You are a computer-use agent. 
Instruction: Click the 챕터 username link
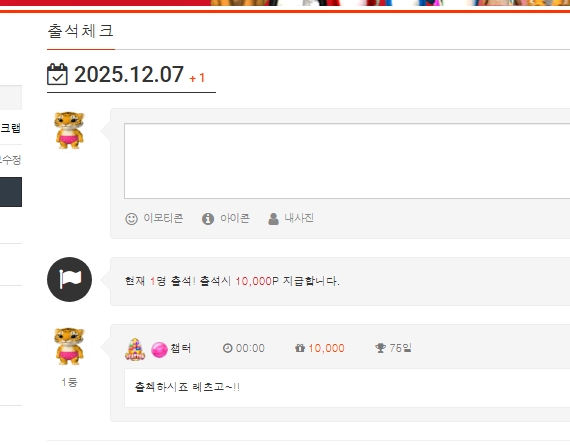pos(181,348)
